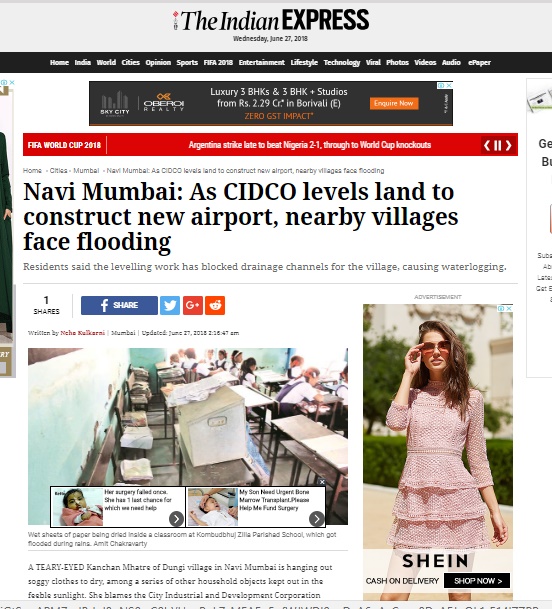Share article on Google Plus
This screenshot has width=552, height=609.
pyautogui.click(x=193, y=305)
